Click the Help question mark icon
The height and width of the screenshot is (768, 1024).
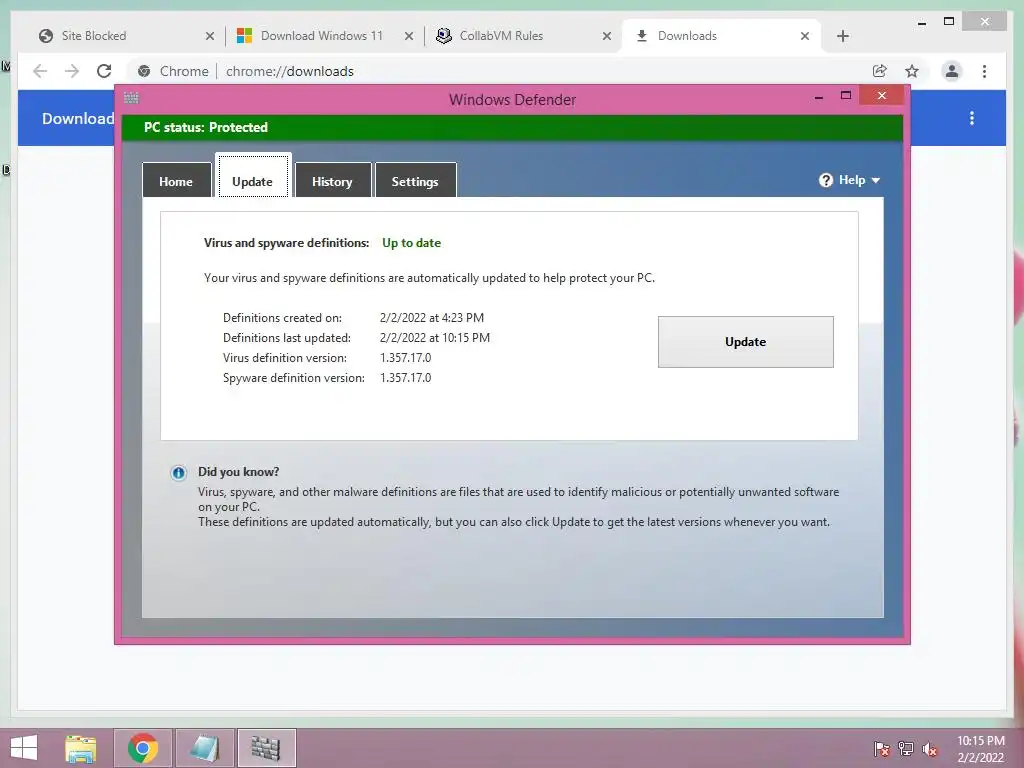tap(825, 180)
